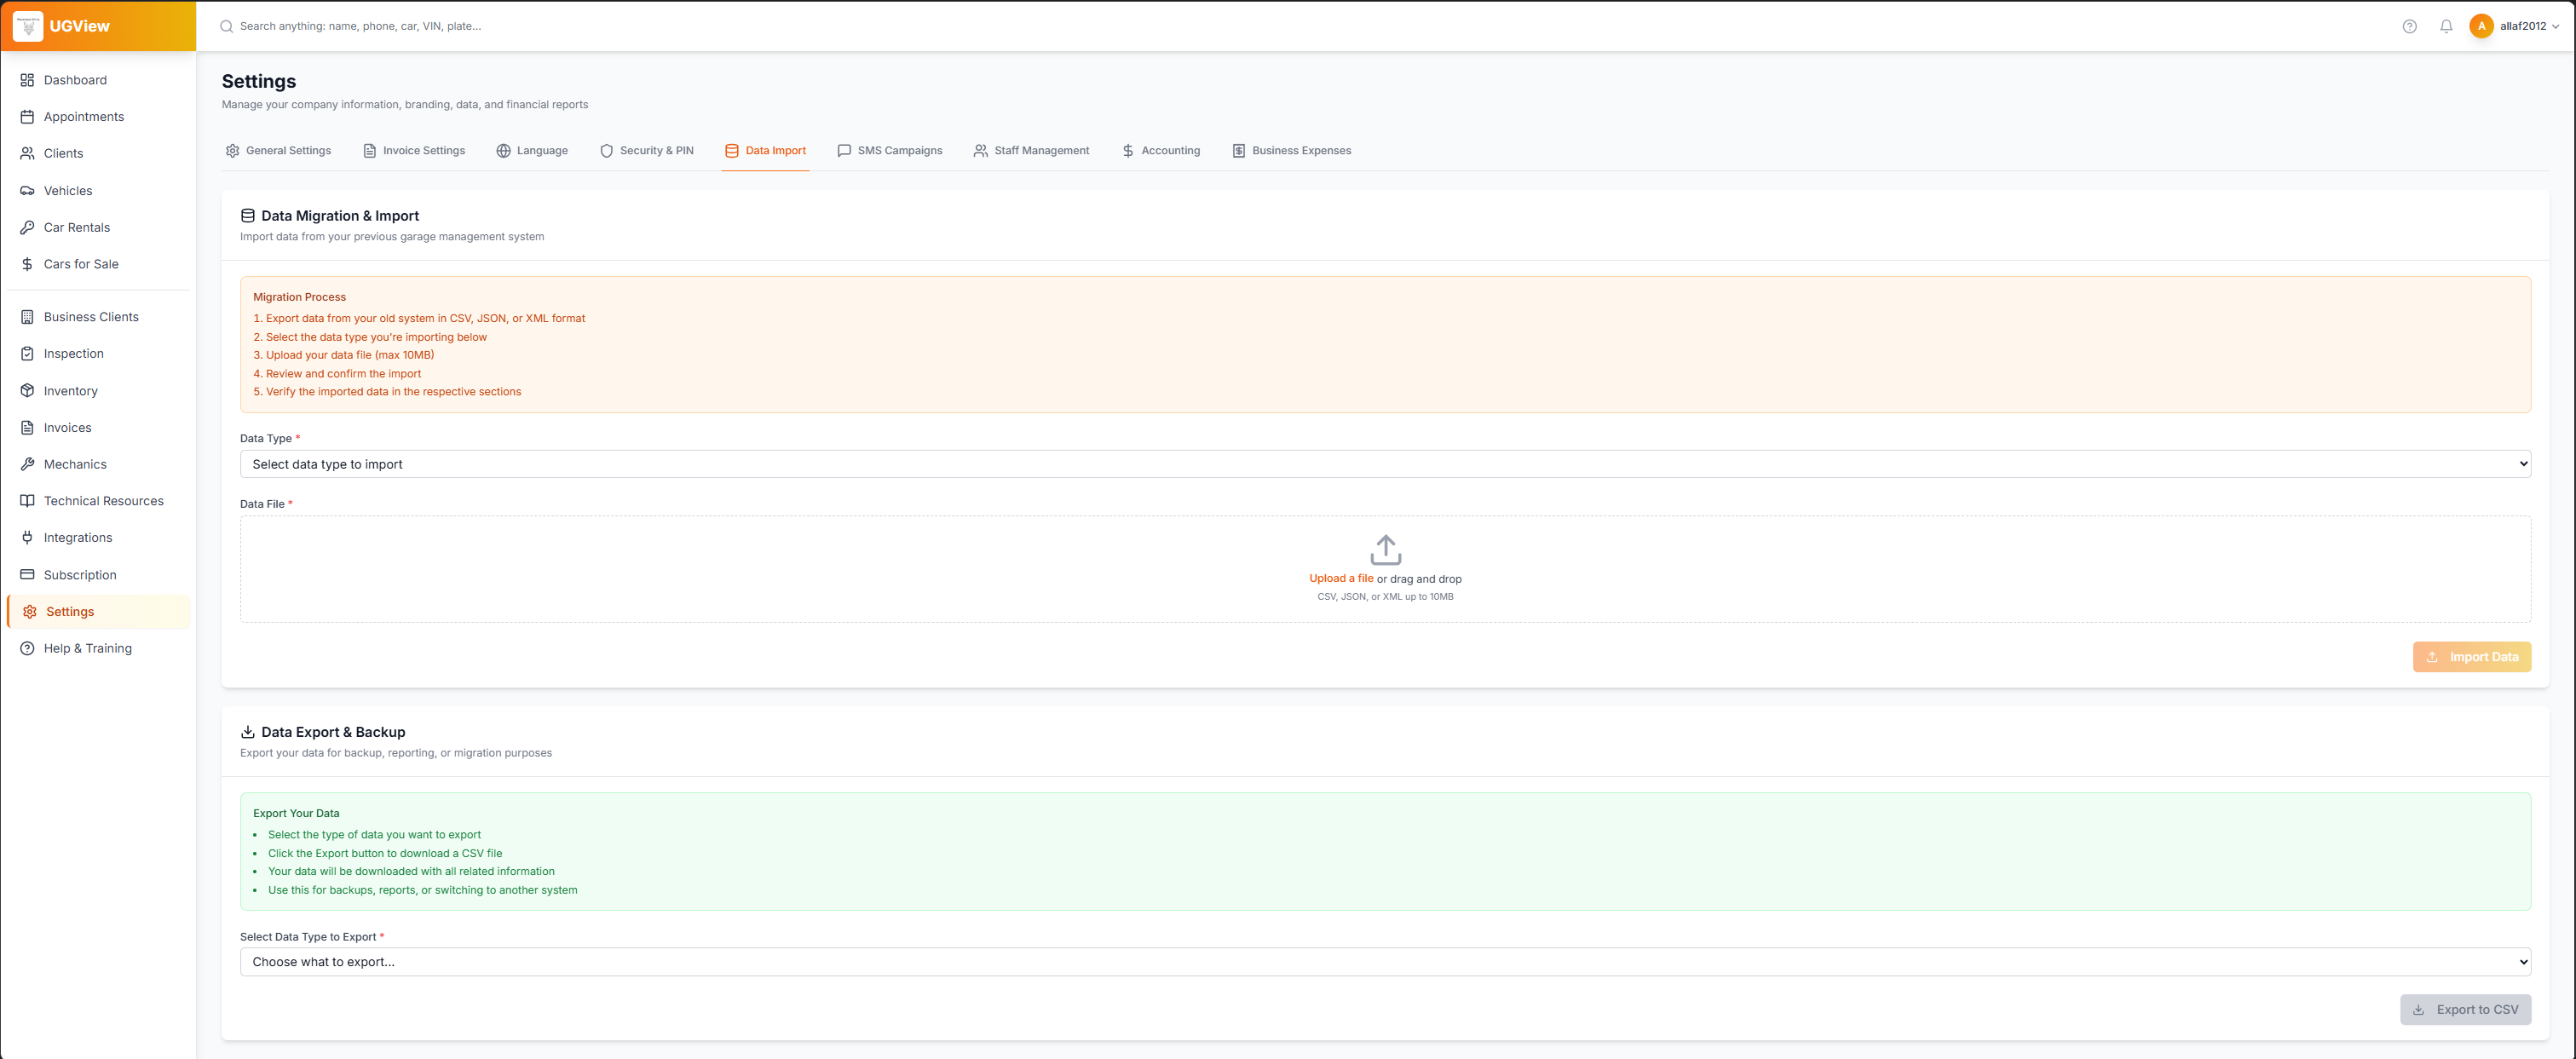This screenshot has width=2576, height=1059.
Task: Click the Data Export & Backup download icon
Action: [248, 732]
